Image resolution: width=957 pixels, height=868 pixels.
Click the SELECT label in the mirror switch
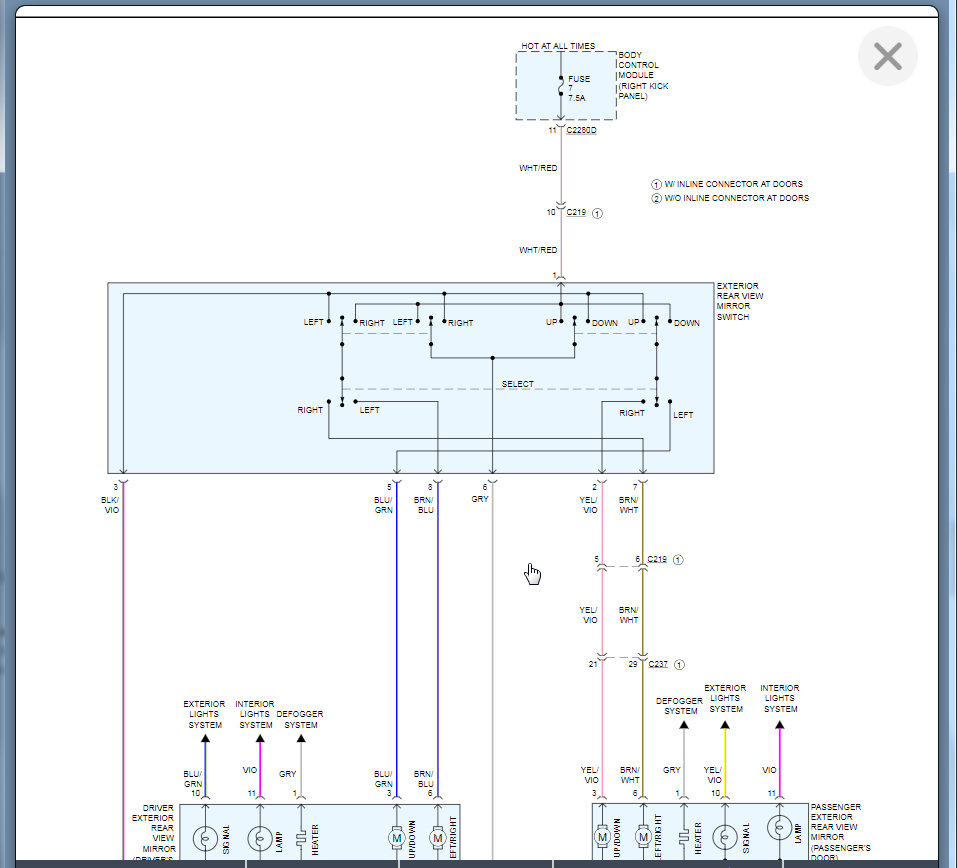(x=518, y=384)
